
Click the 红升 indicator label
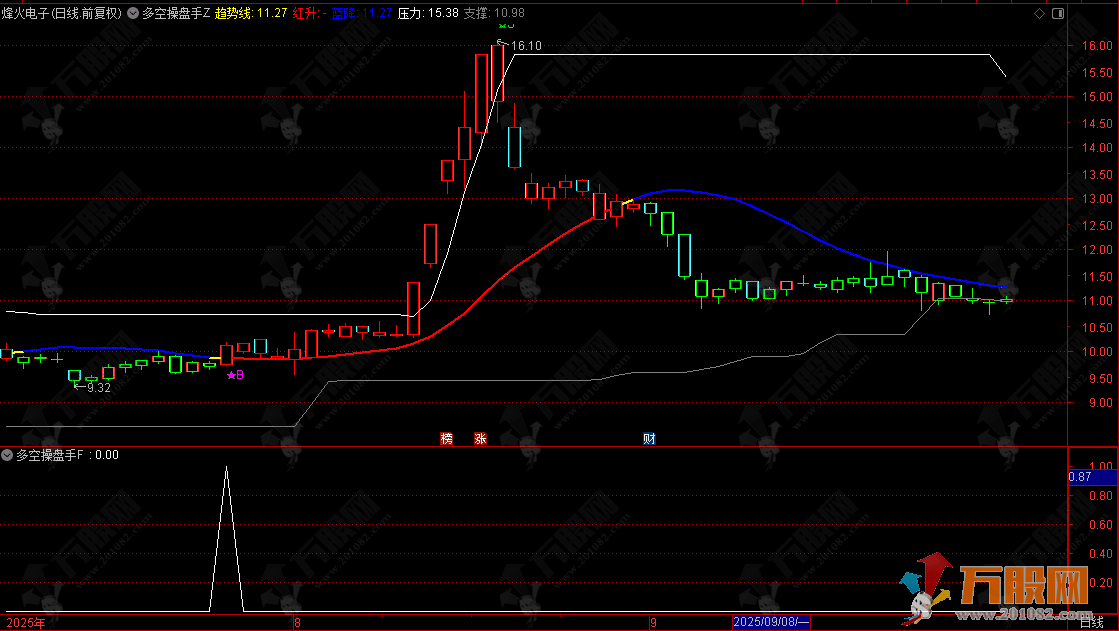(x=310, y=13)
